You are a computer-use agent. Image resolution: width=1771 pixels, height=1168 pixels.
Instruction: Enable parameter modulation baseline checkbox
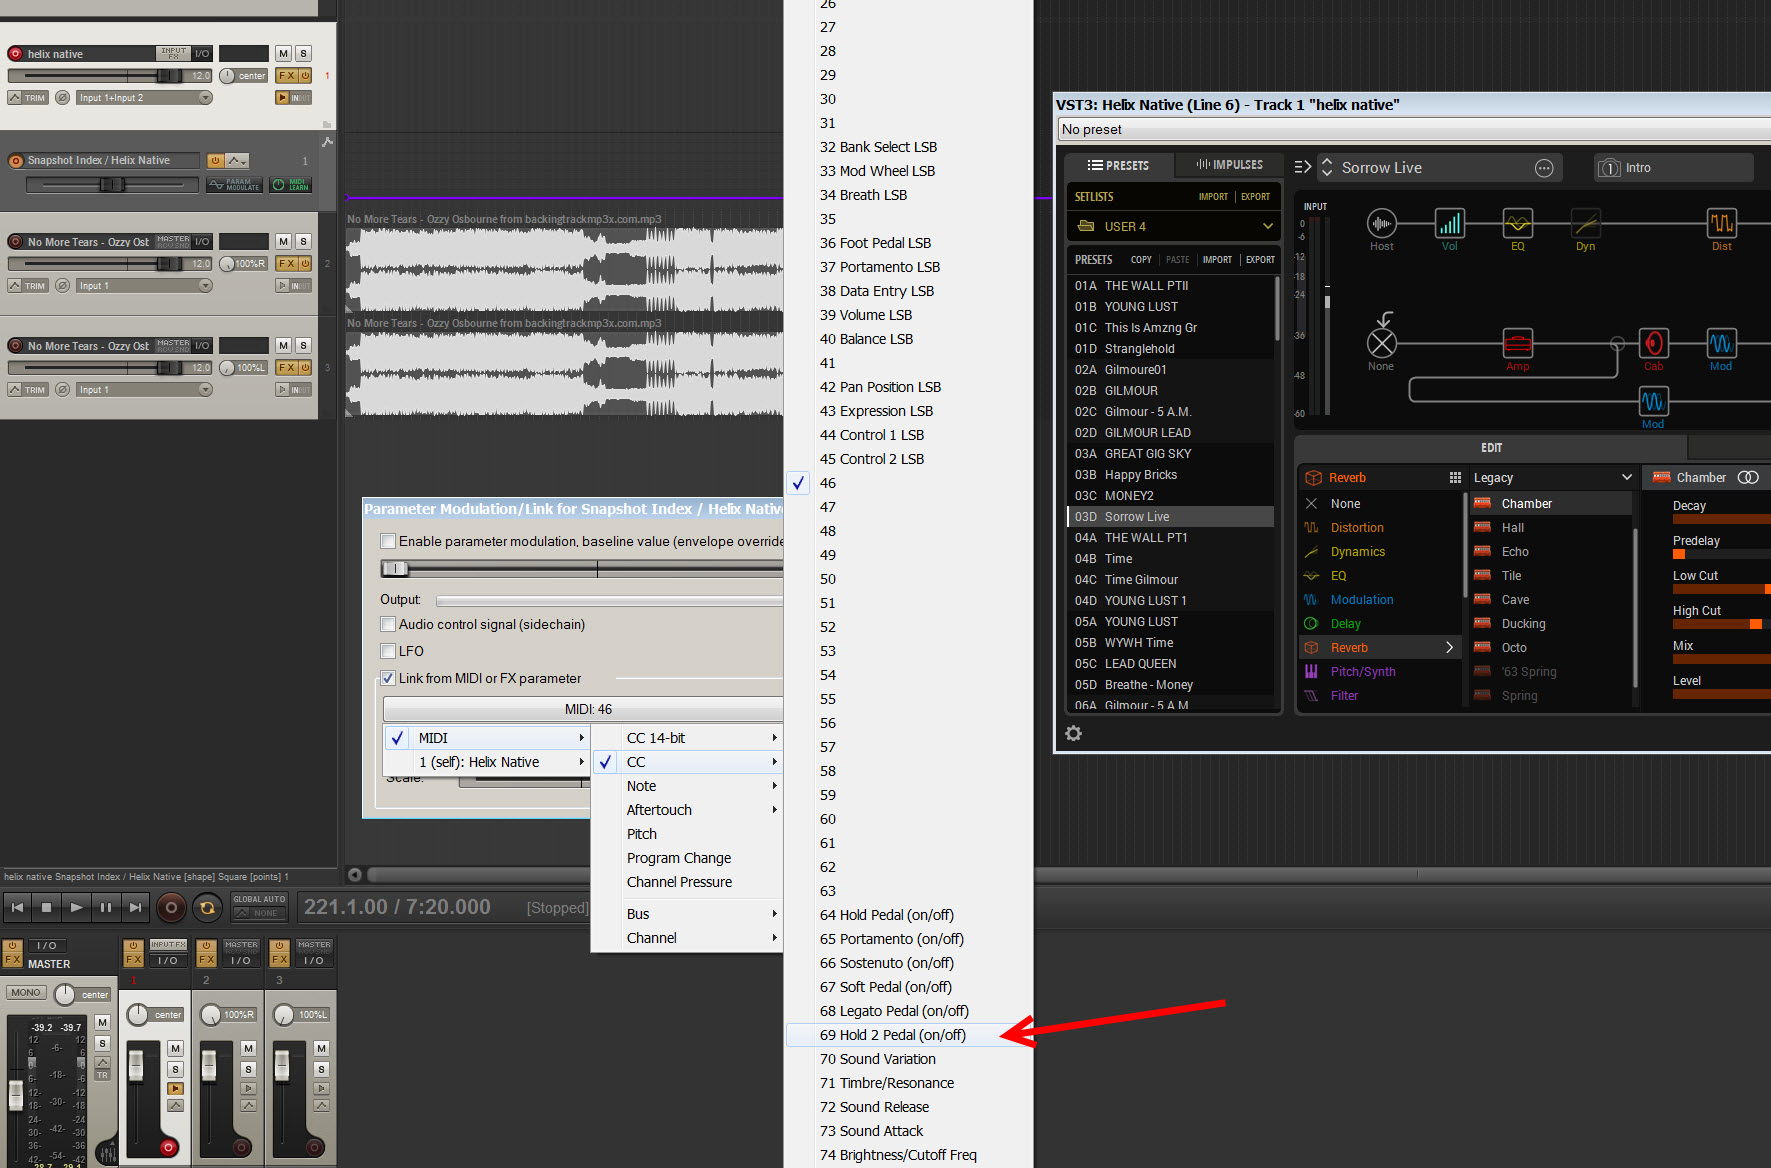[388, 541]
